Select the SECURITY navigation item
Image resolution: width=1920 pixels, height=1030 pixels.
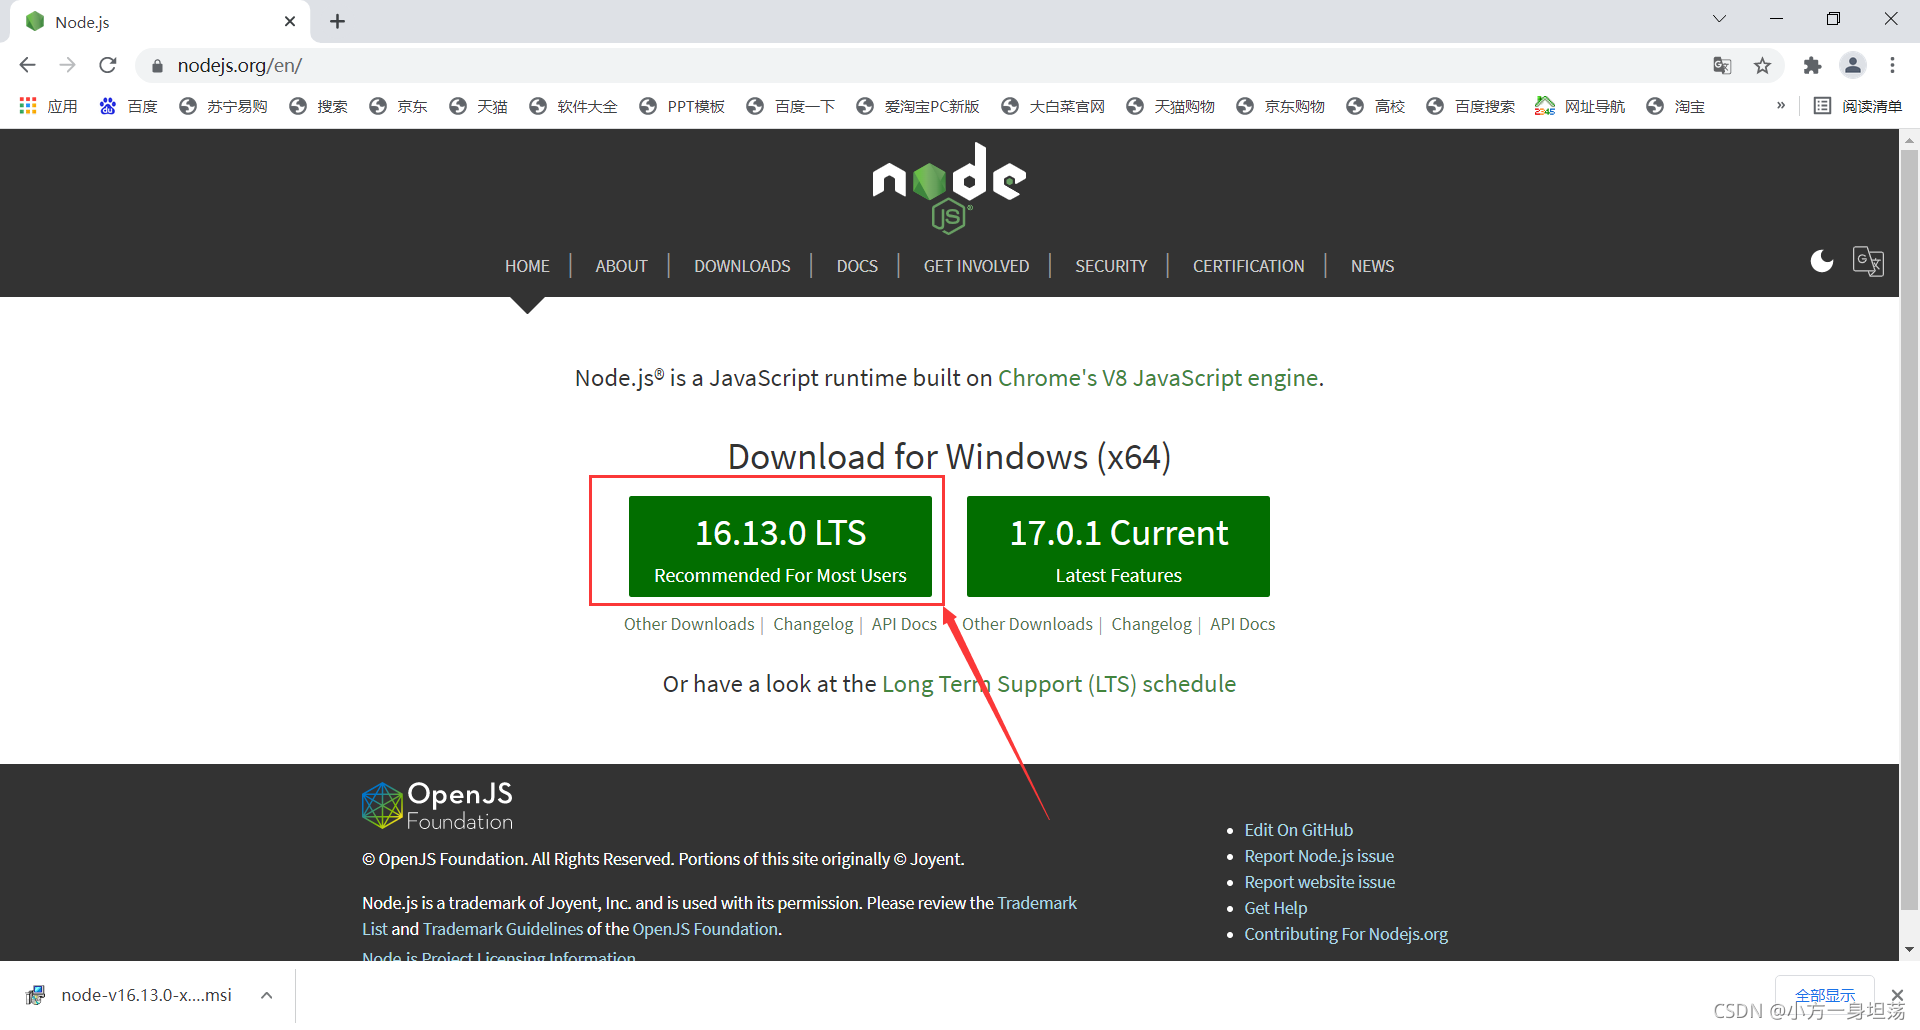coord(1111,266)
